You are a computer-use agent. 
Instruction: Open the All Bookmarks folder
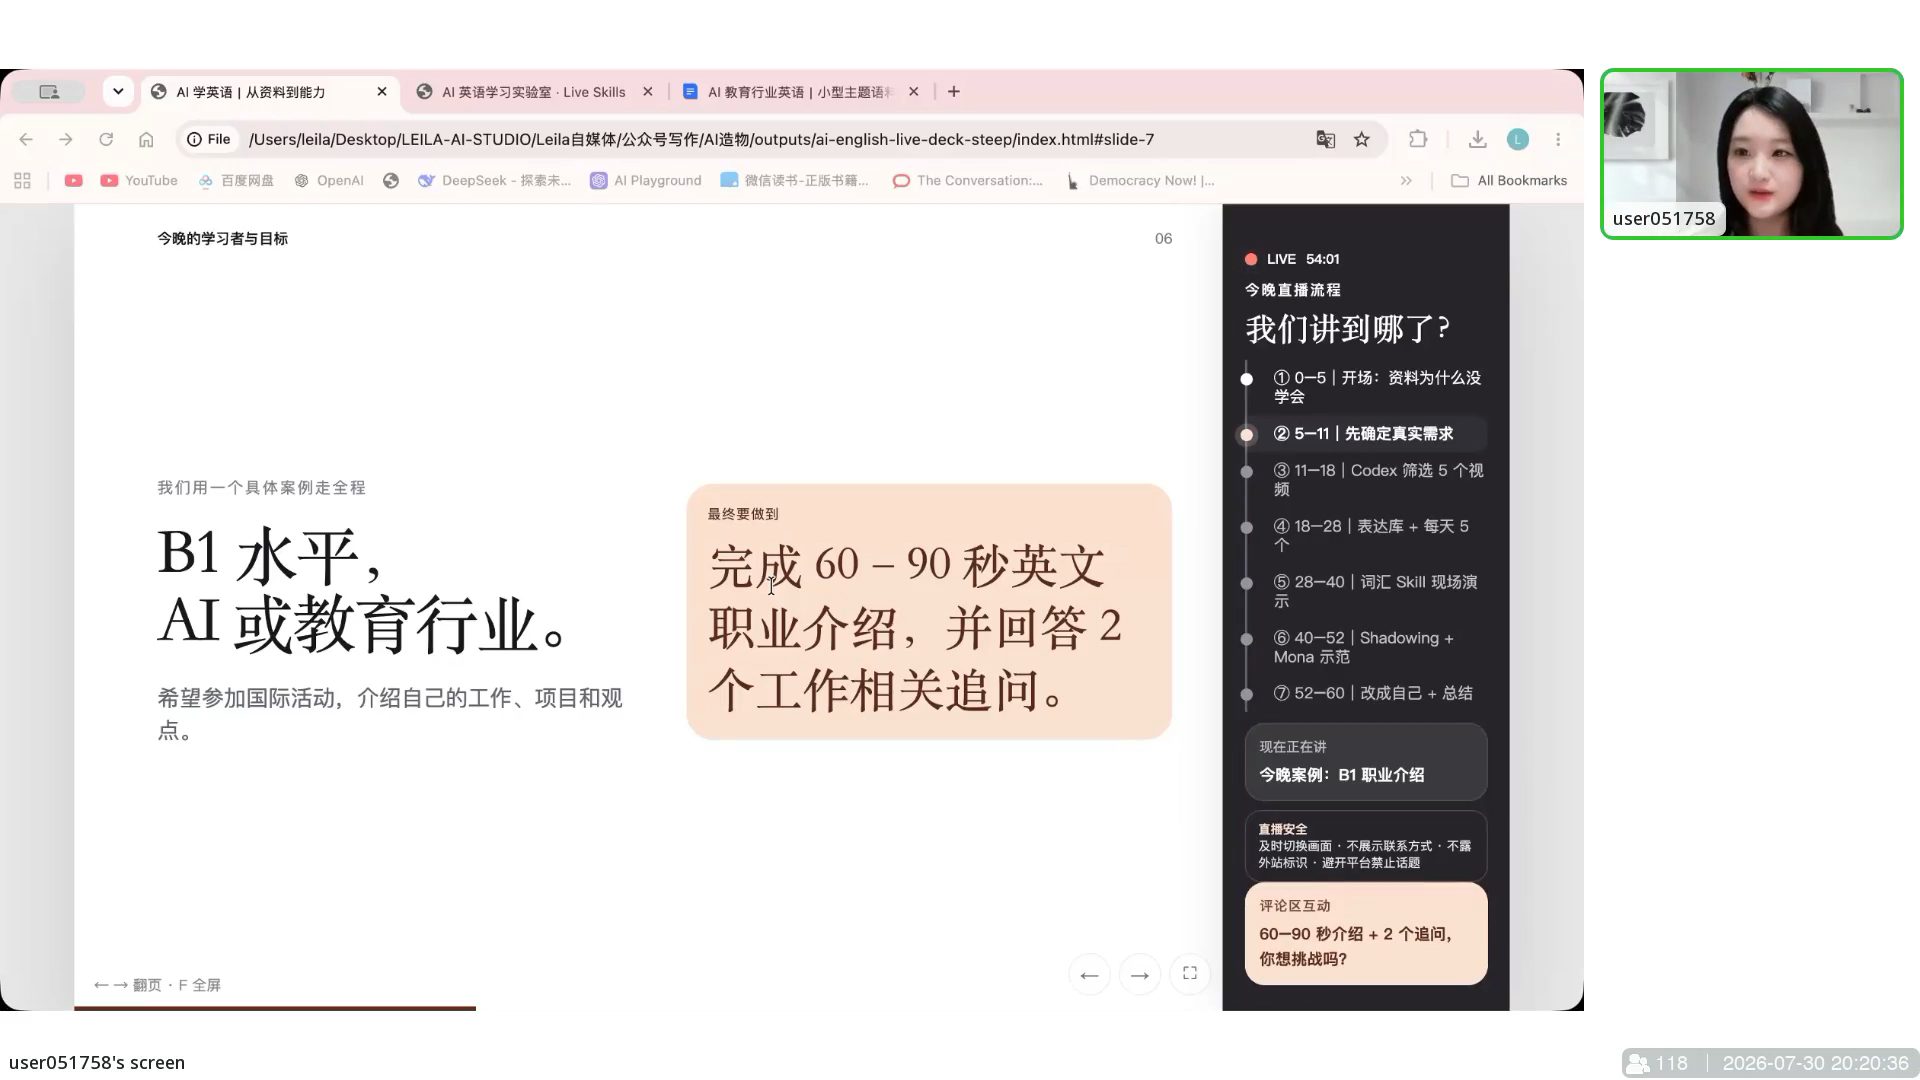click(1509, 181)
